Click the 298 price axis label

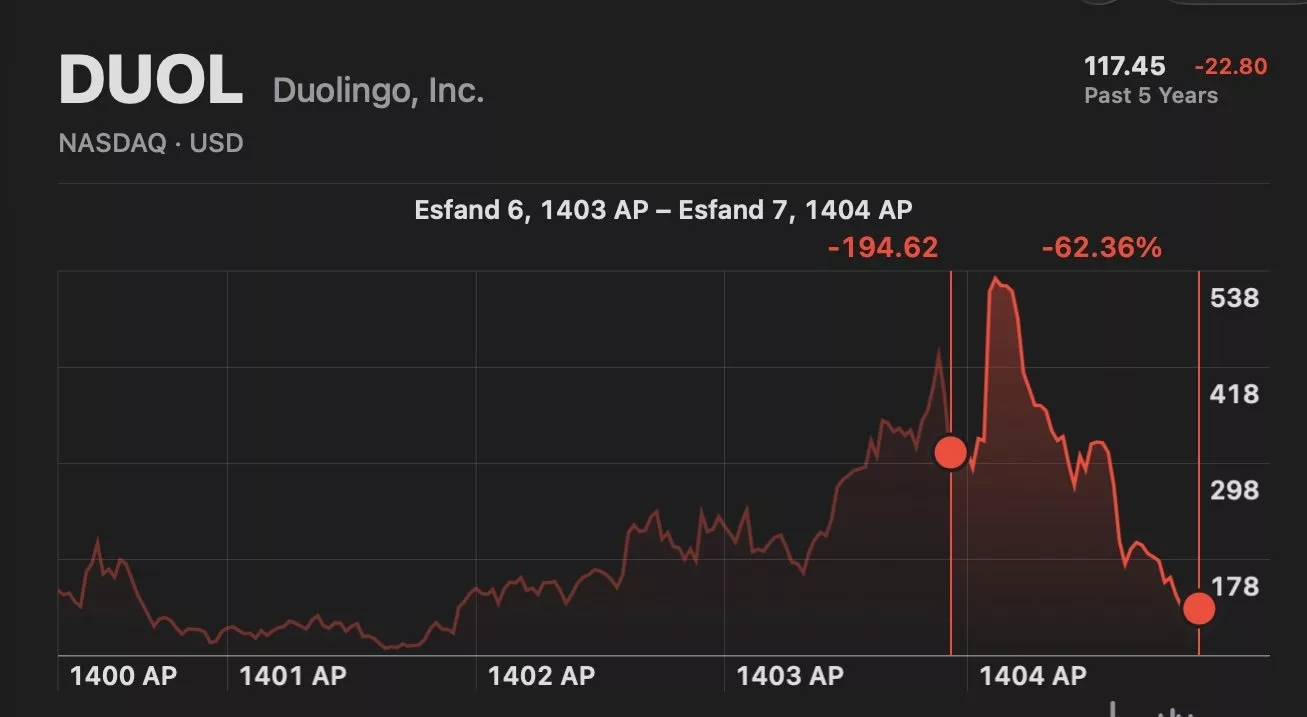pyautogui.click(x=1233, y=490)
